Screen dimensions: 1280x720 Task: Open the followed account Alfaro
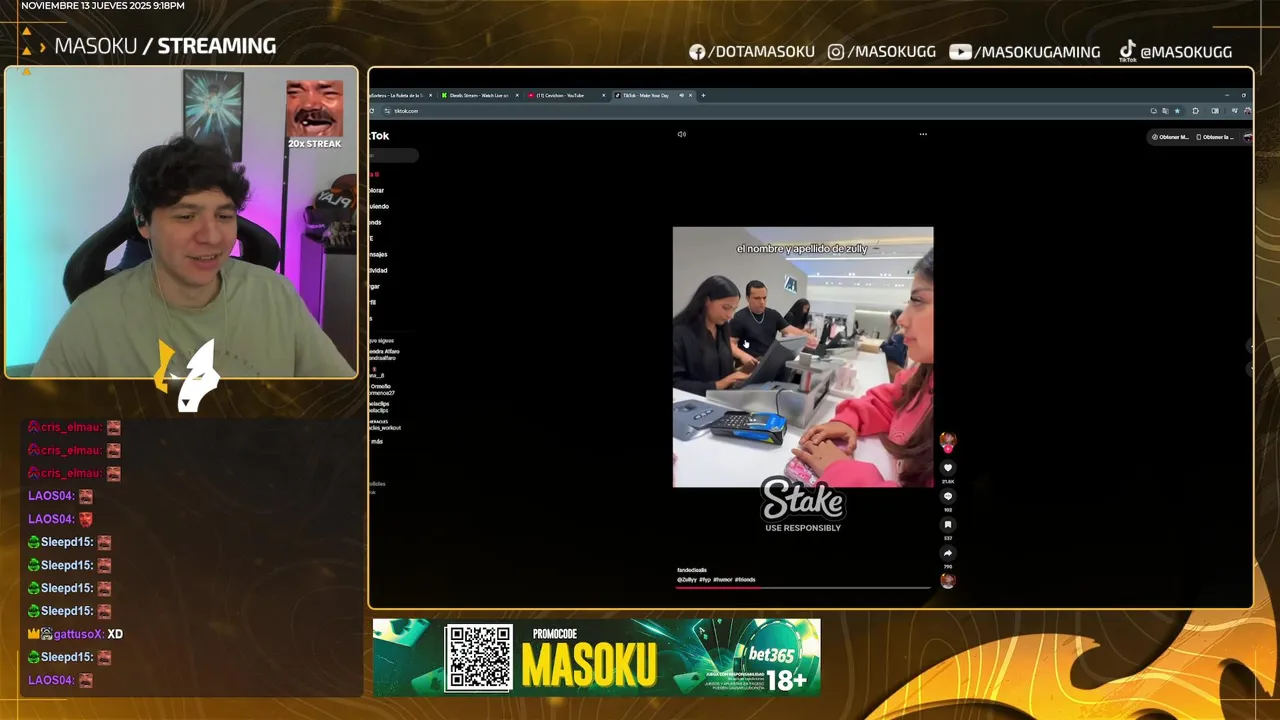[384, 354]
